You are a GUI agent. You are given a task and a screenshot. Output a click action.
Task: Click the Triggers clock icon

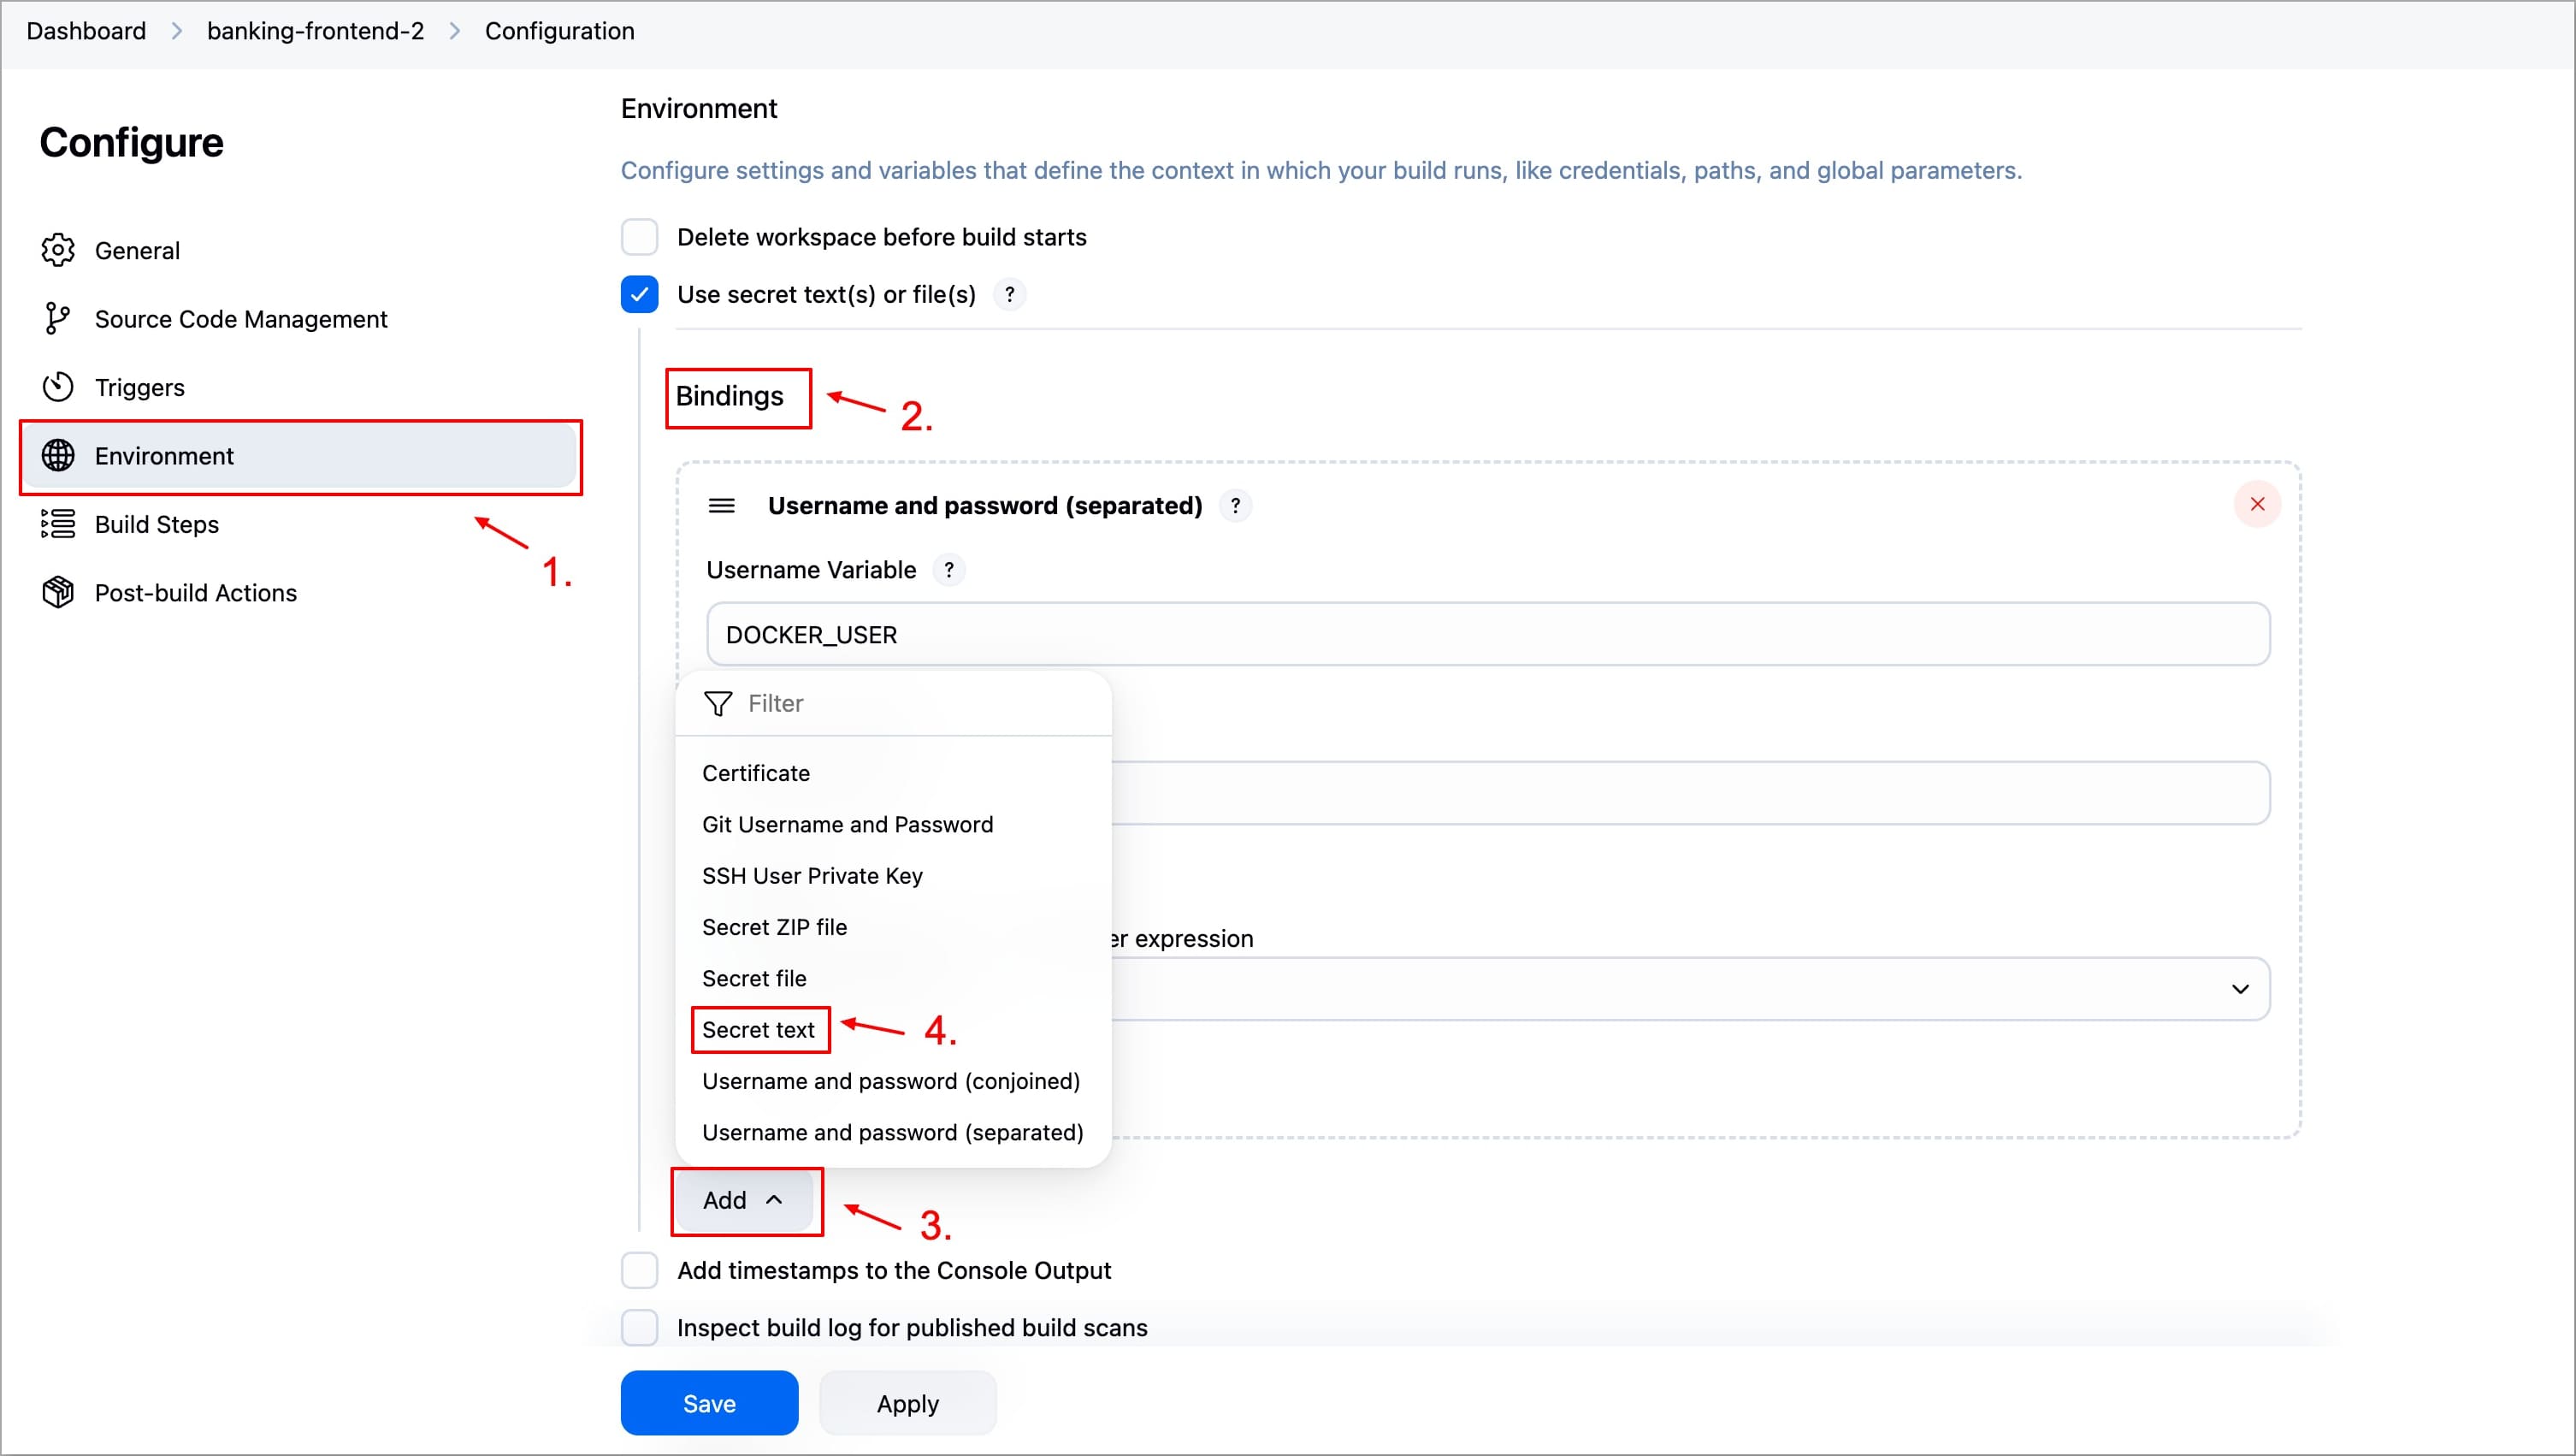[x=58, y=387]
